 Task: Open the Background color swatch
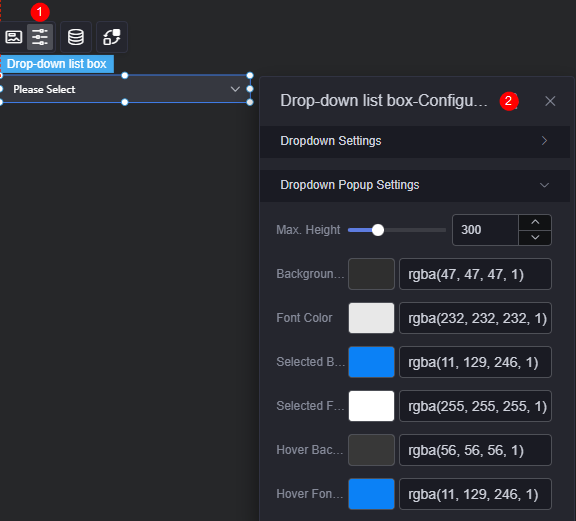[371, 274]
